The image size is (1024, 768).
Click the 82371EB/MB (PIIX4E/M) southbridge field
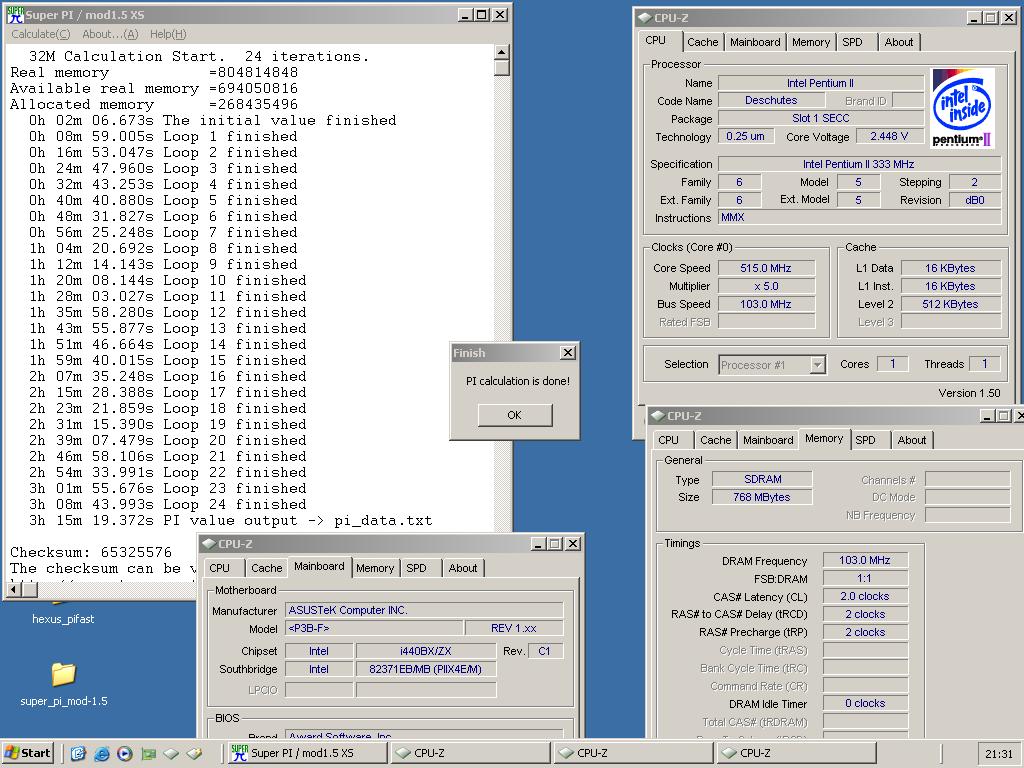tap(426, 669)
